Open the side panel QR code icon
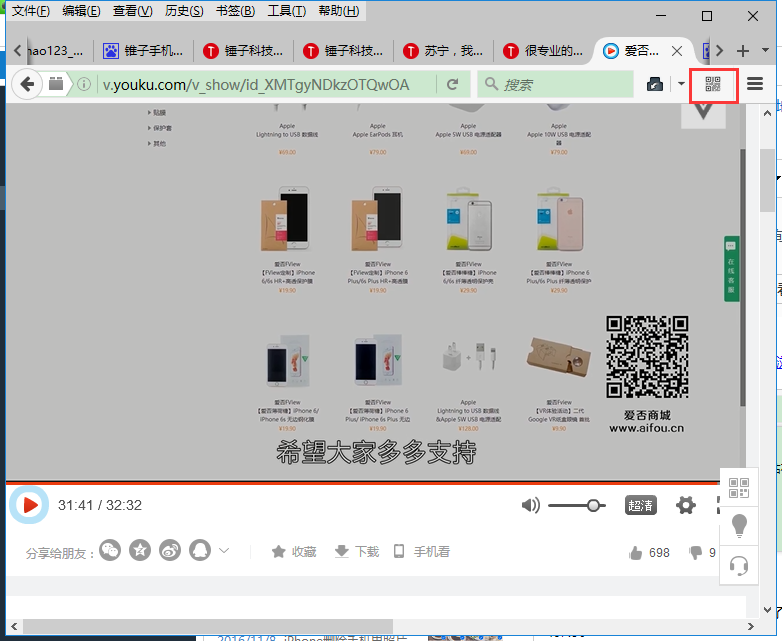The image size is (782, 641). click(x=739, y=487)
